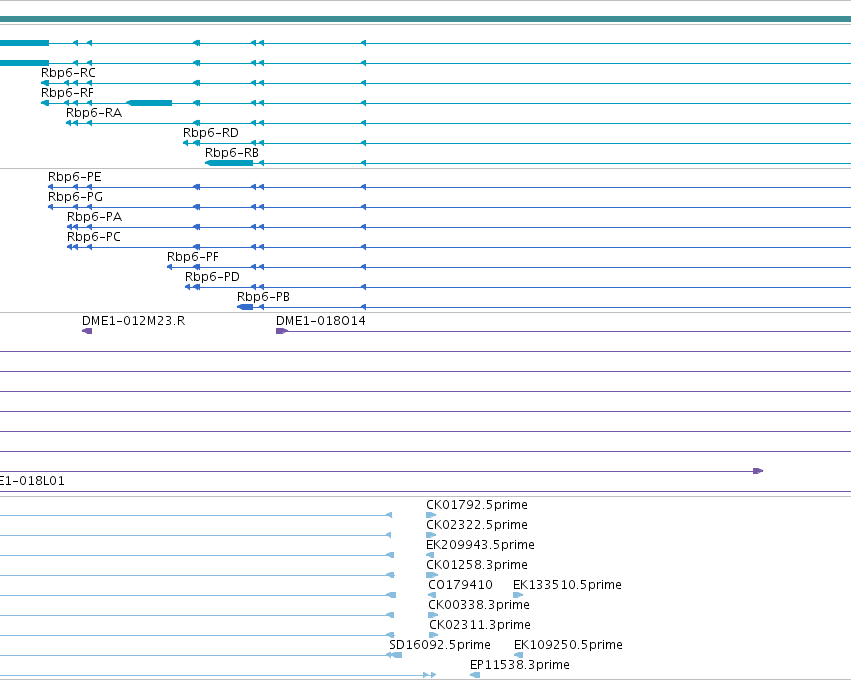Open the Rbp6-PA protein label
Screen dimensions: 851x680
coord(94,217)
